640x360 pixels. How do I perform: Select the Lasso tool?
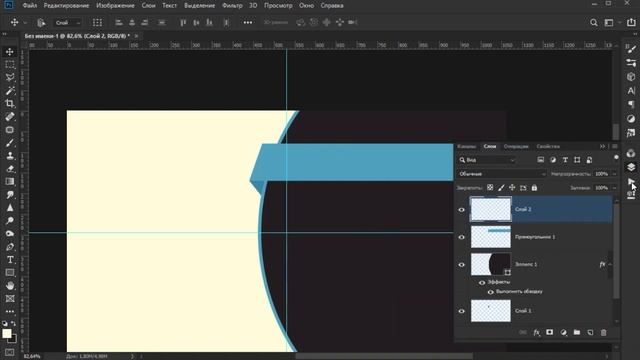pos(10,78)
